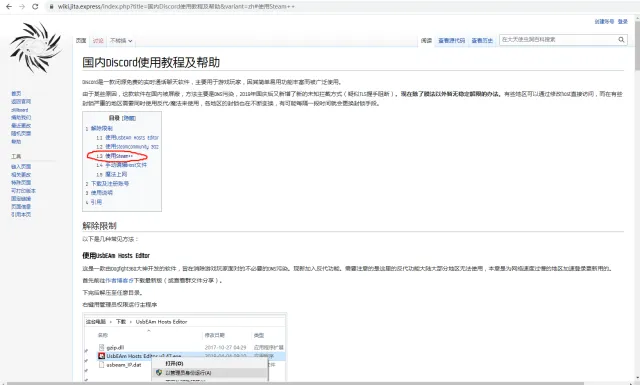Click the browser forward arrow
The height and width of the screenshot is (385, 640).
(x=22, y=7)
